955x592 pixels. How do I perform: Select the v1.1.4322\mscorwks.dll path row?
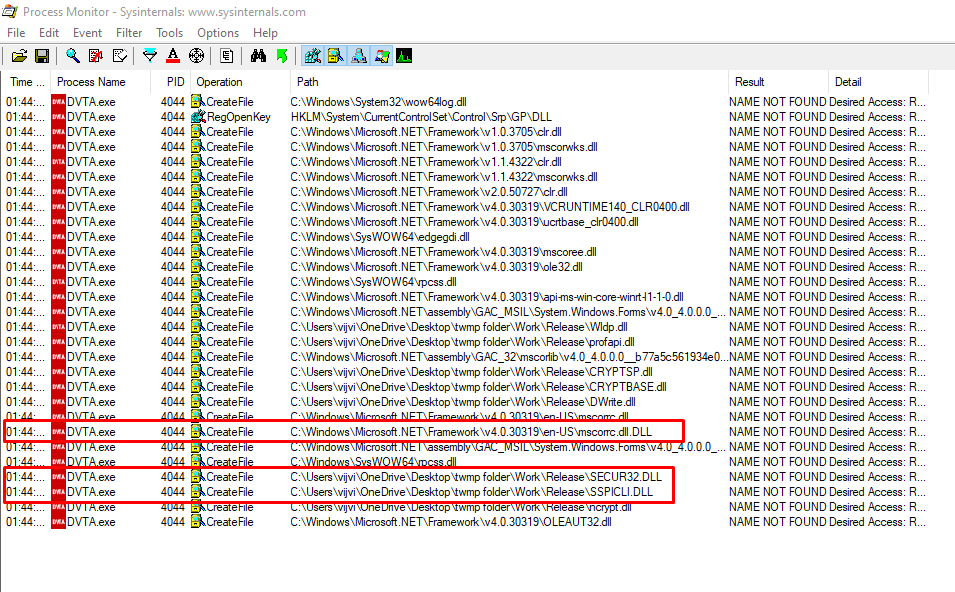(x=444, y=177)
